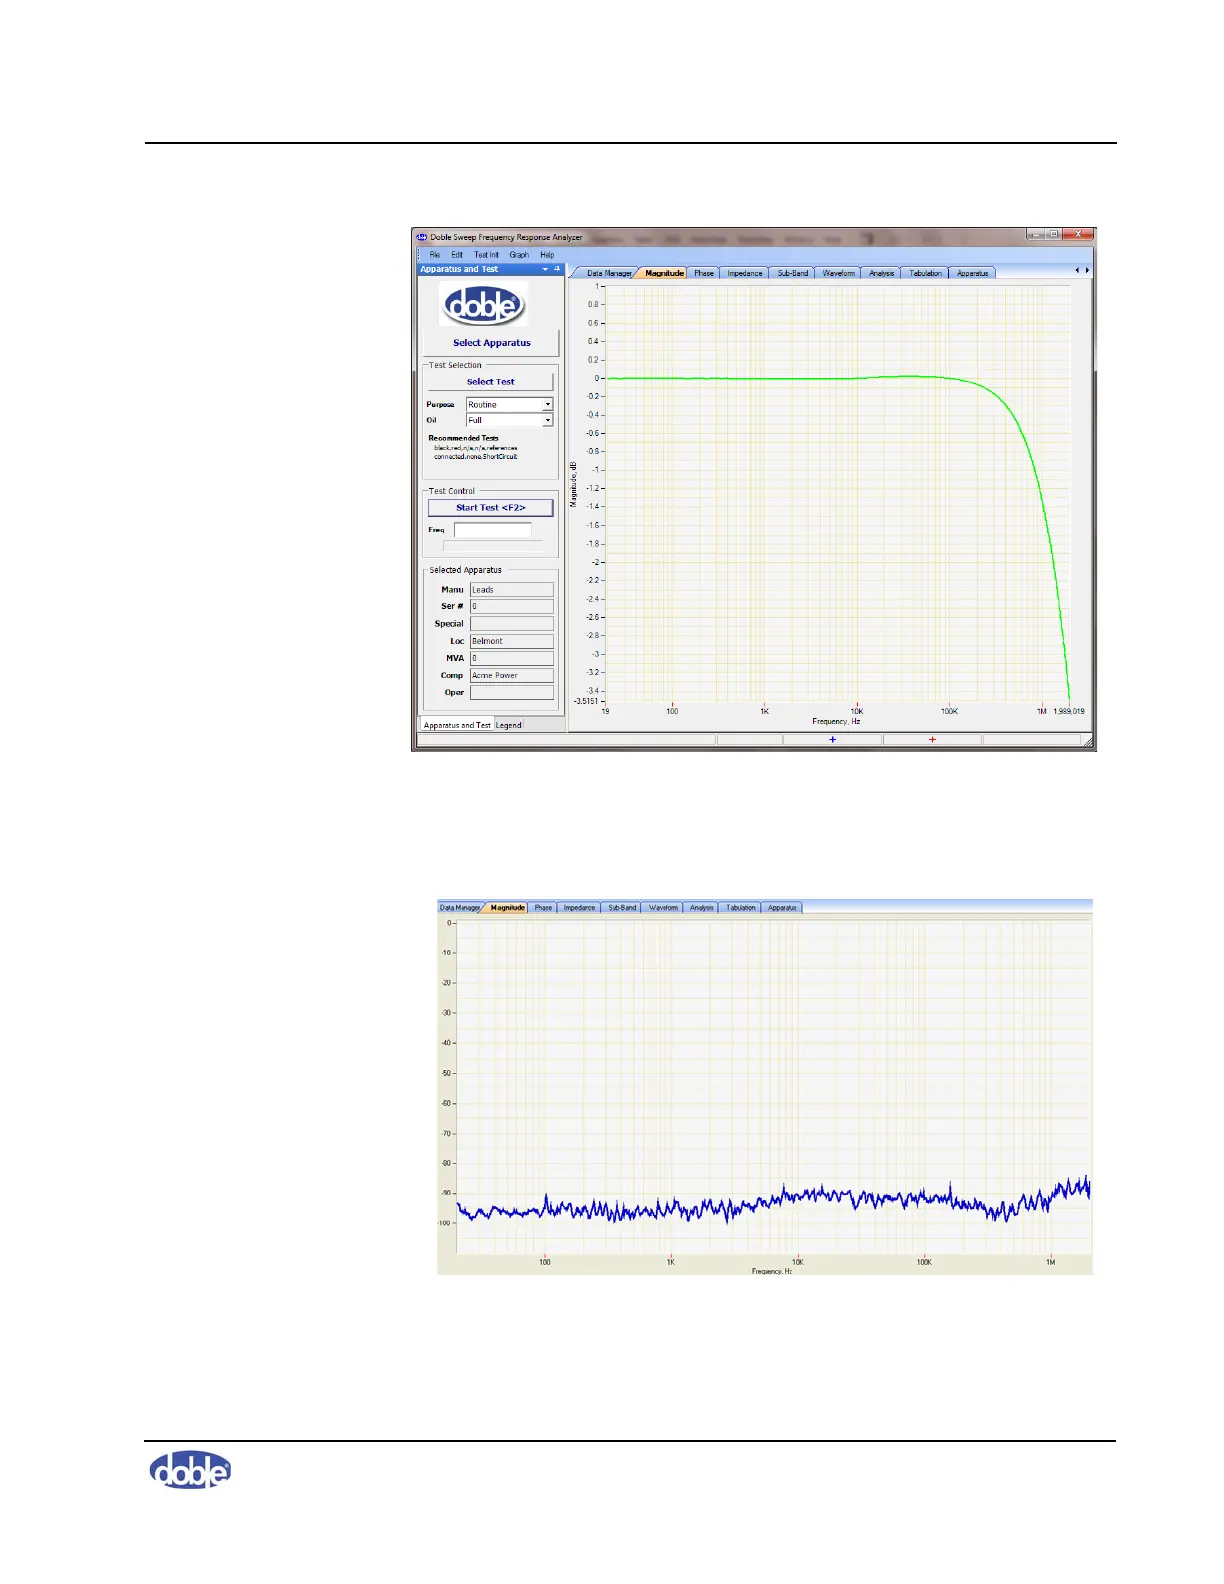Click the -3.5151 minimum magnitude label
This screenshot has width=1224, height=1584.
tap(586, 701)
